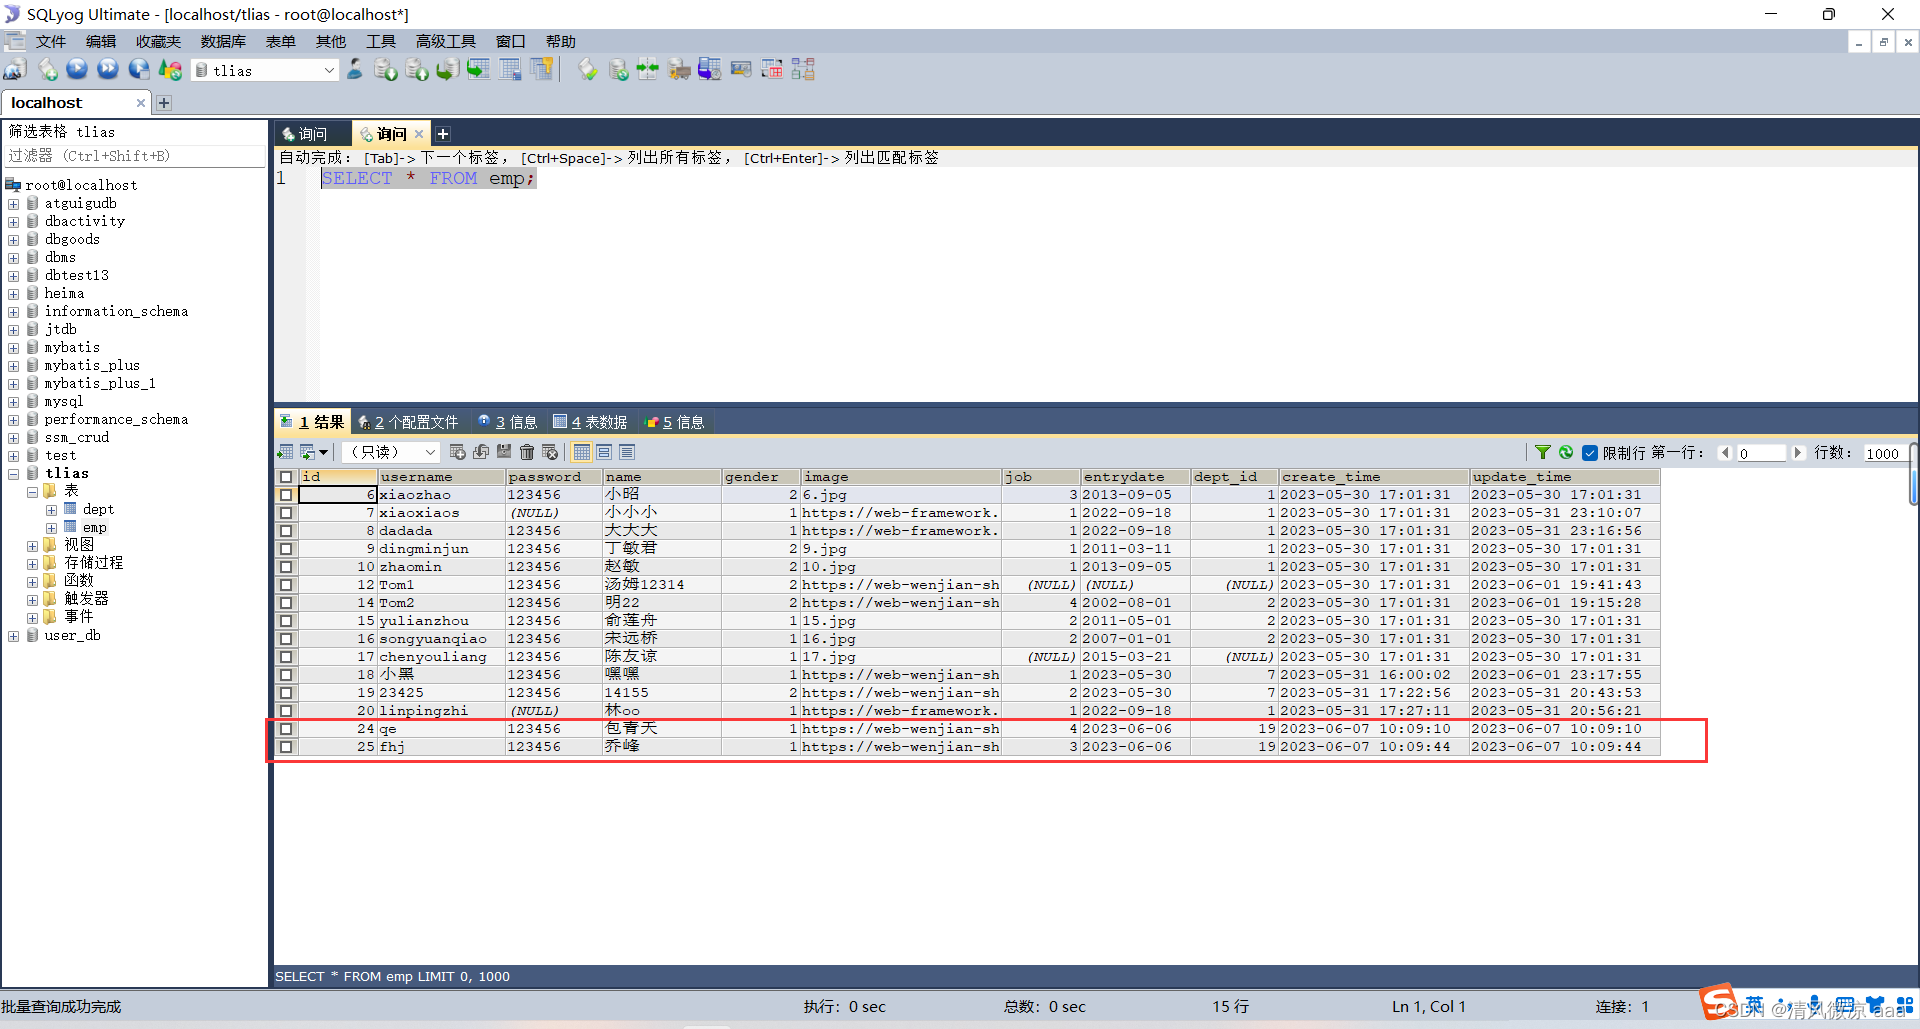Viewport: 1920px width, 1029px height.
Task: Add a new query tab with plus button
Action: (443, 134)
